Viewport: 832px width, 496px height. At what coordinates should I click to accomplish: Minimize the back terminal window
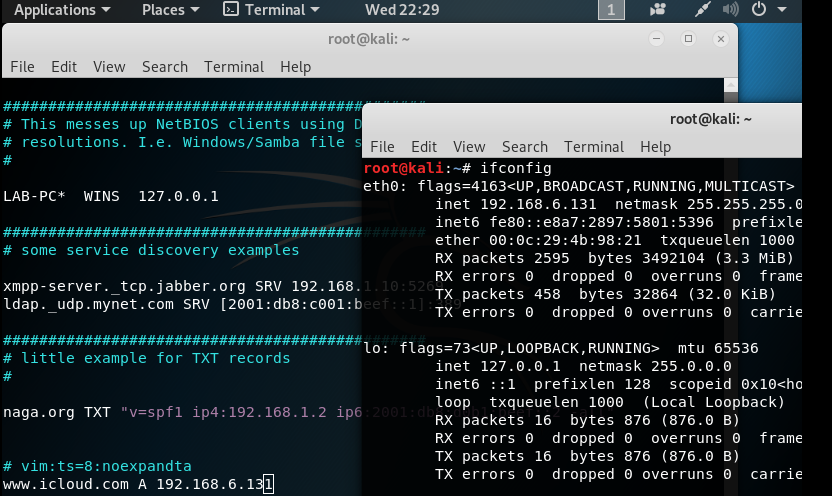click(x=656, y=39)
